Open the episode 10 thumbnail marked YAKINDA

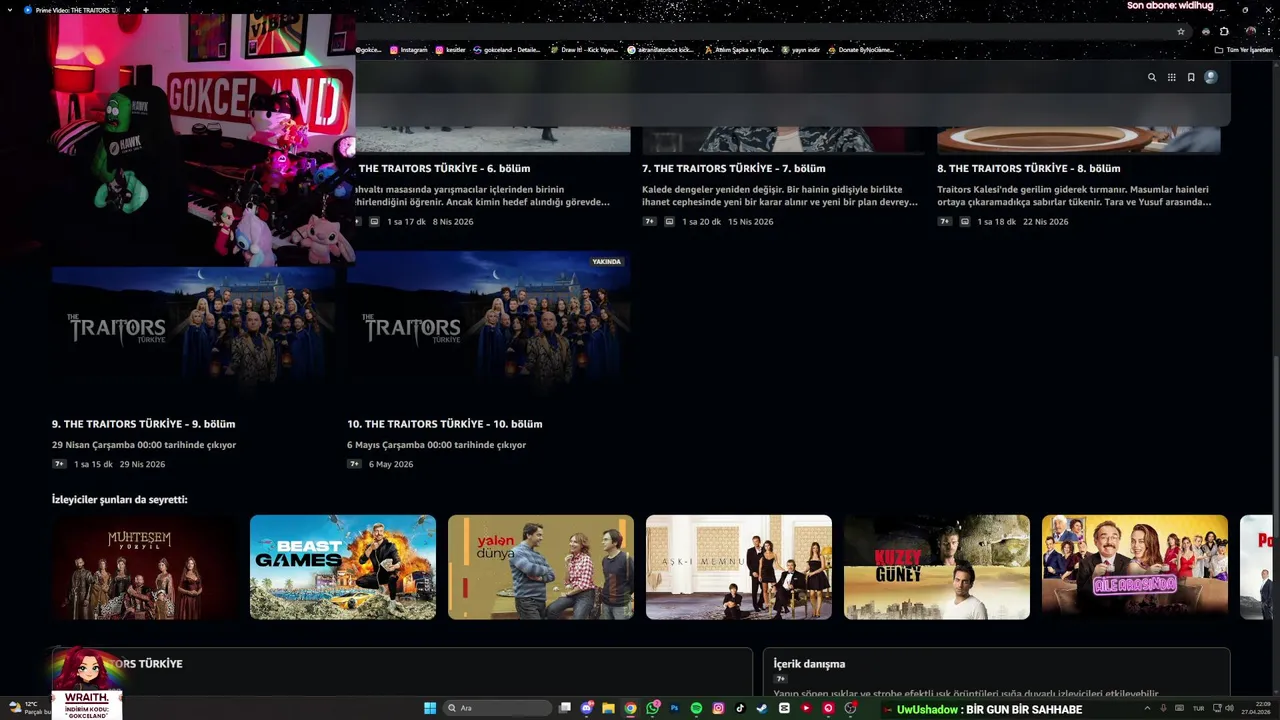488,330
